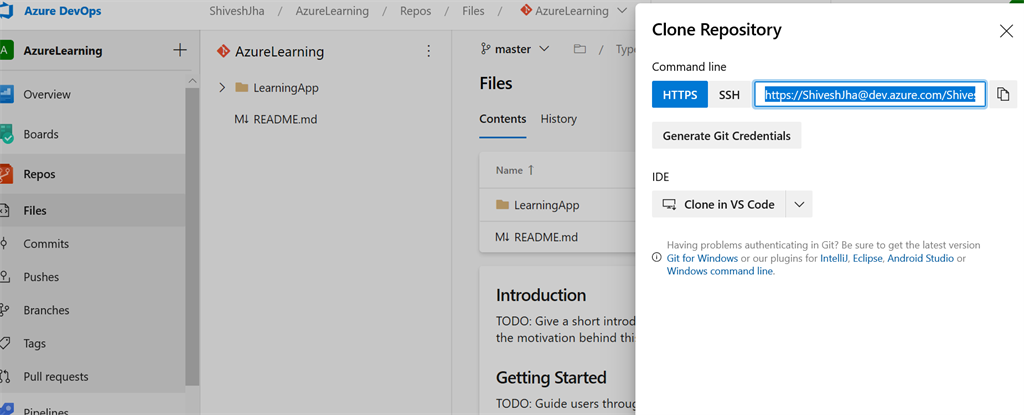Select HTTPS clone protocol
The height and width of the screenshot is (415, 1024).
(x=680, y=95)
